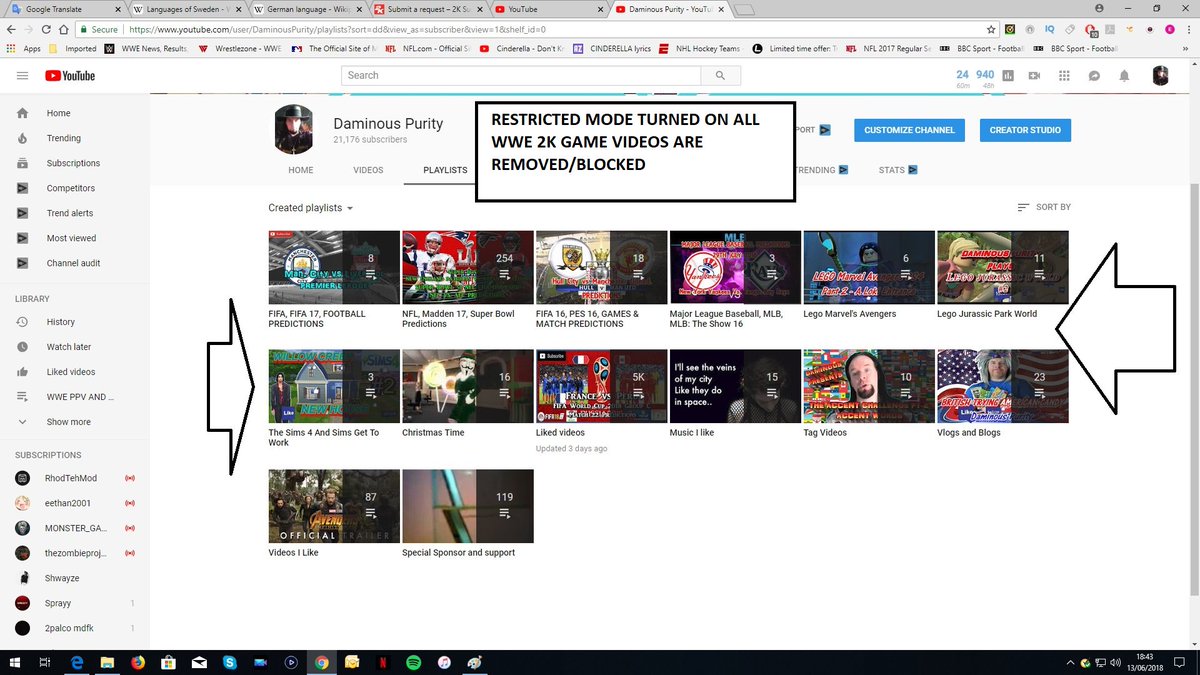Click the browser address bar URL
The image size is (1200, 675).
(x=337, y=30)
